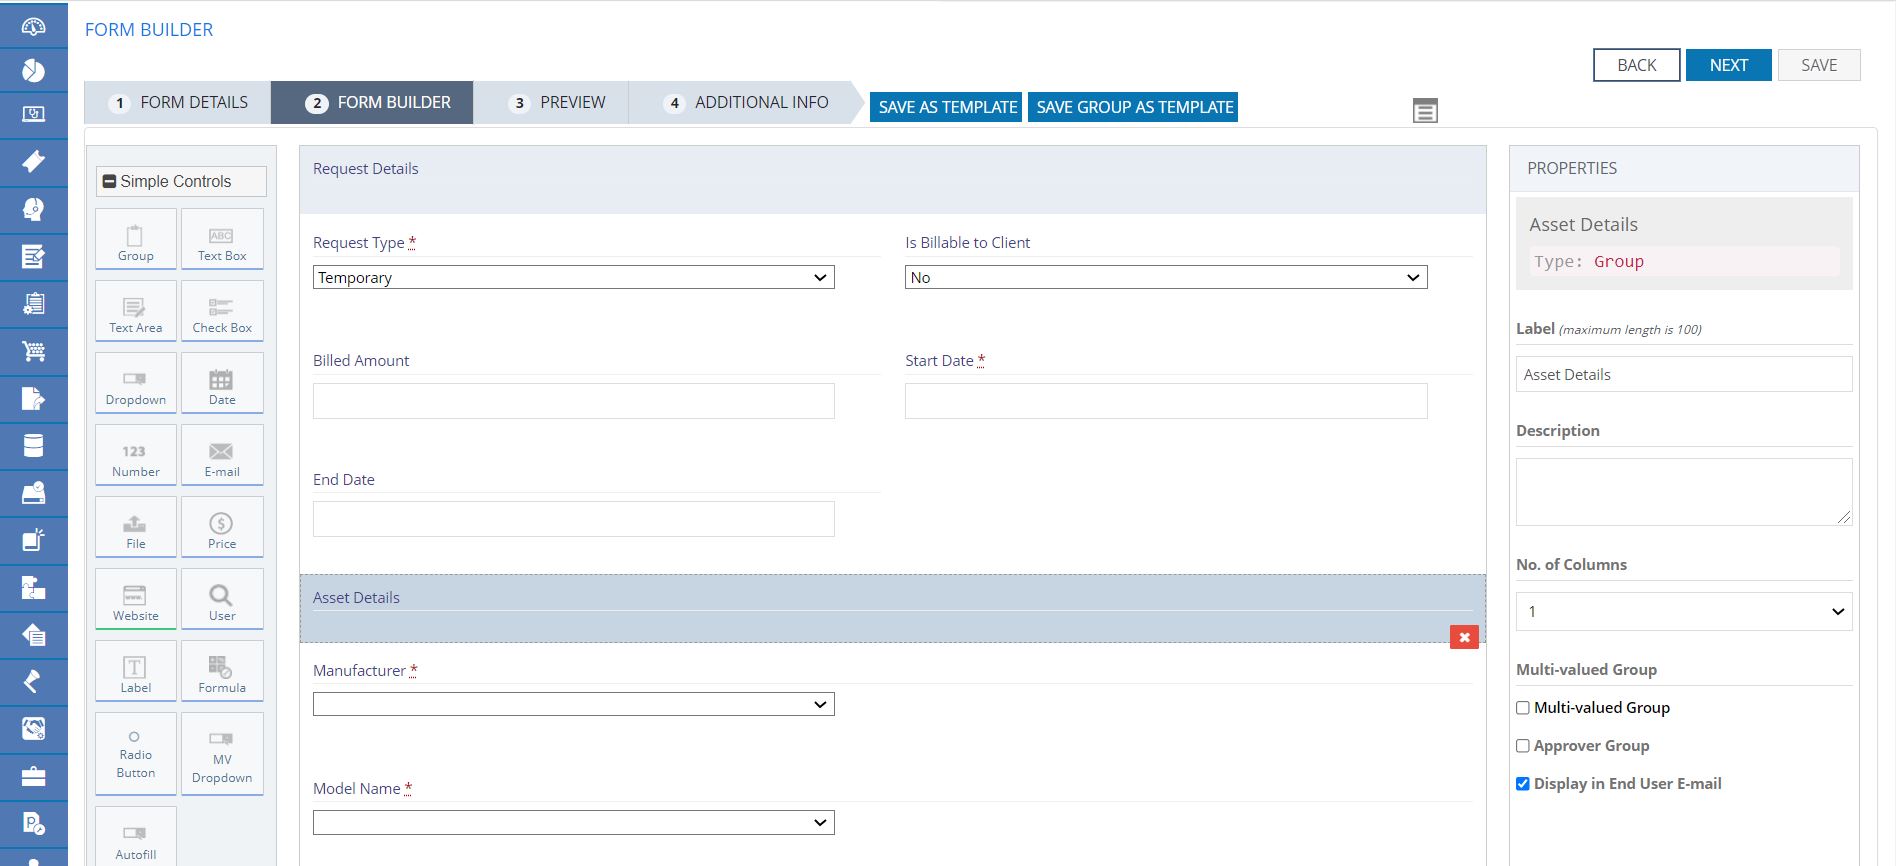Screen dimensions: 1896x866
Task: Select the Dropdown control in the palette
Action: (x=136, y=383)
